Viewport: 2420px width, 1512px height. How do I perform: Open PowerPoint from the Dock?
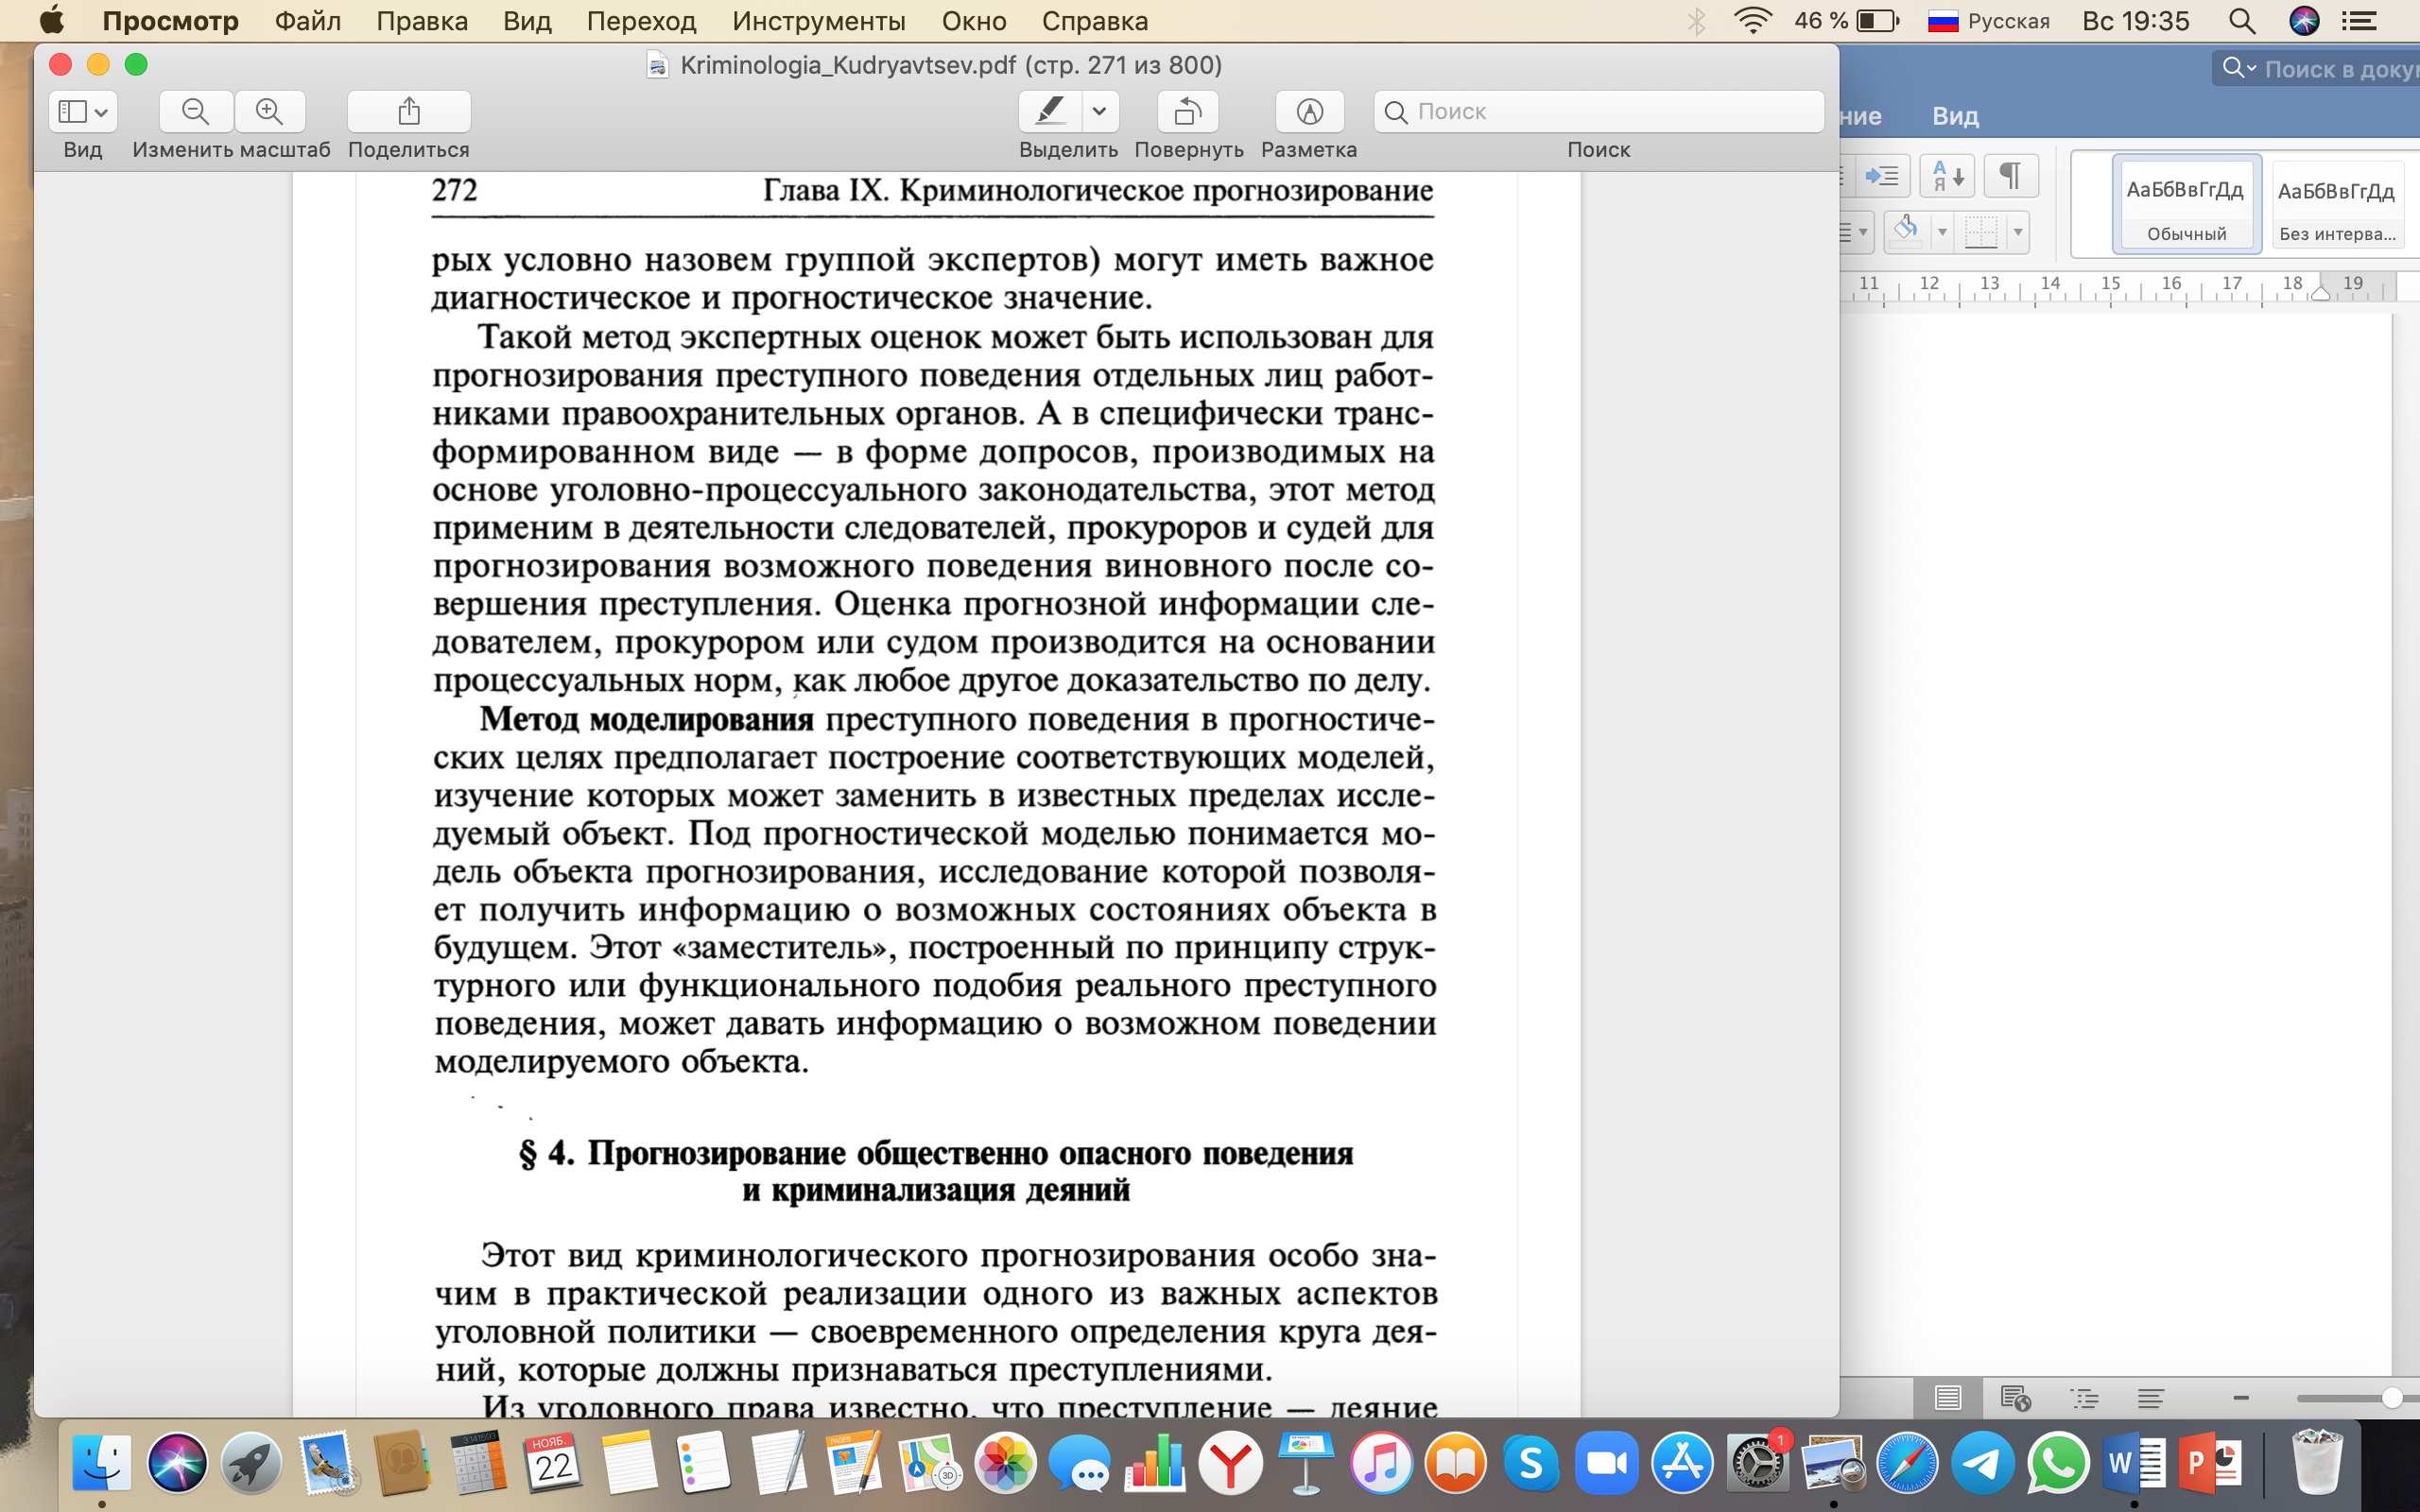[x=2210, y=1463]
